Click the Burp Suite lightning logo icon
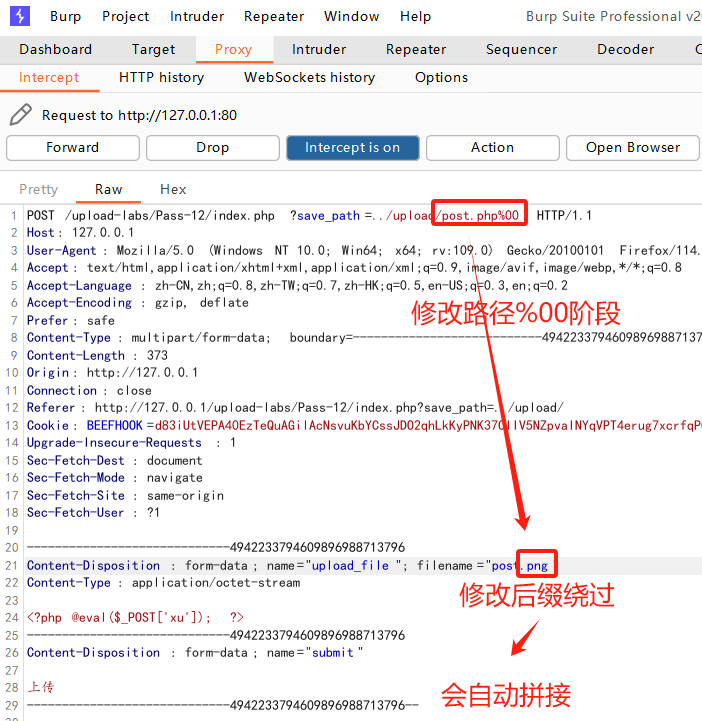The height and width of the screenshot is (721, 702). (20, 16)
